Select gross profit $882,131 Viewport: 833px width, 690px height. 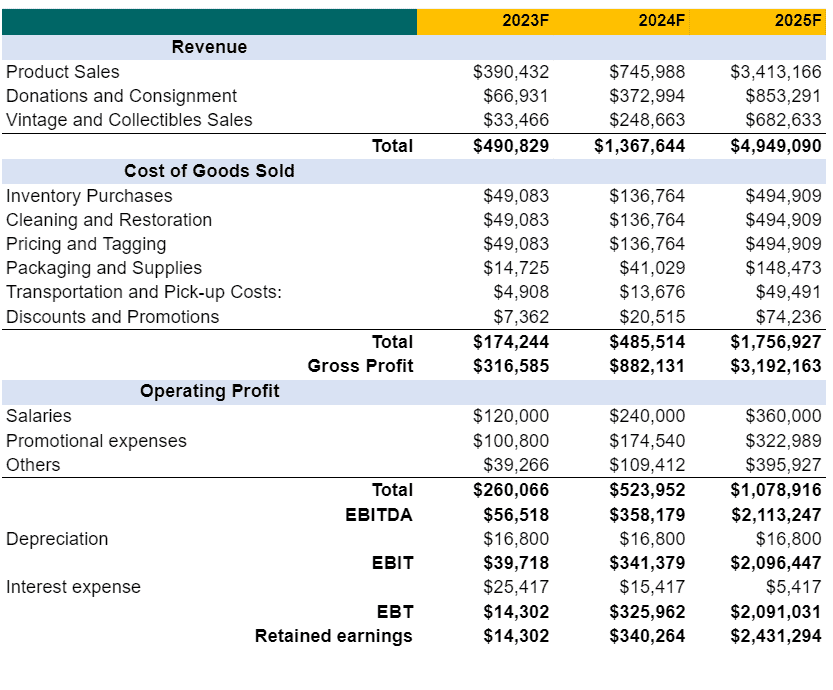coord(647,366)
